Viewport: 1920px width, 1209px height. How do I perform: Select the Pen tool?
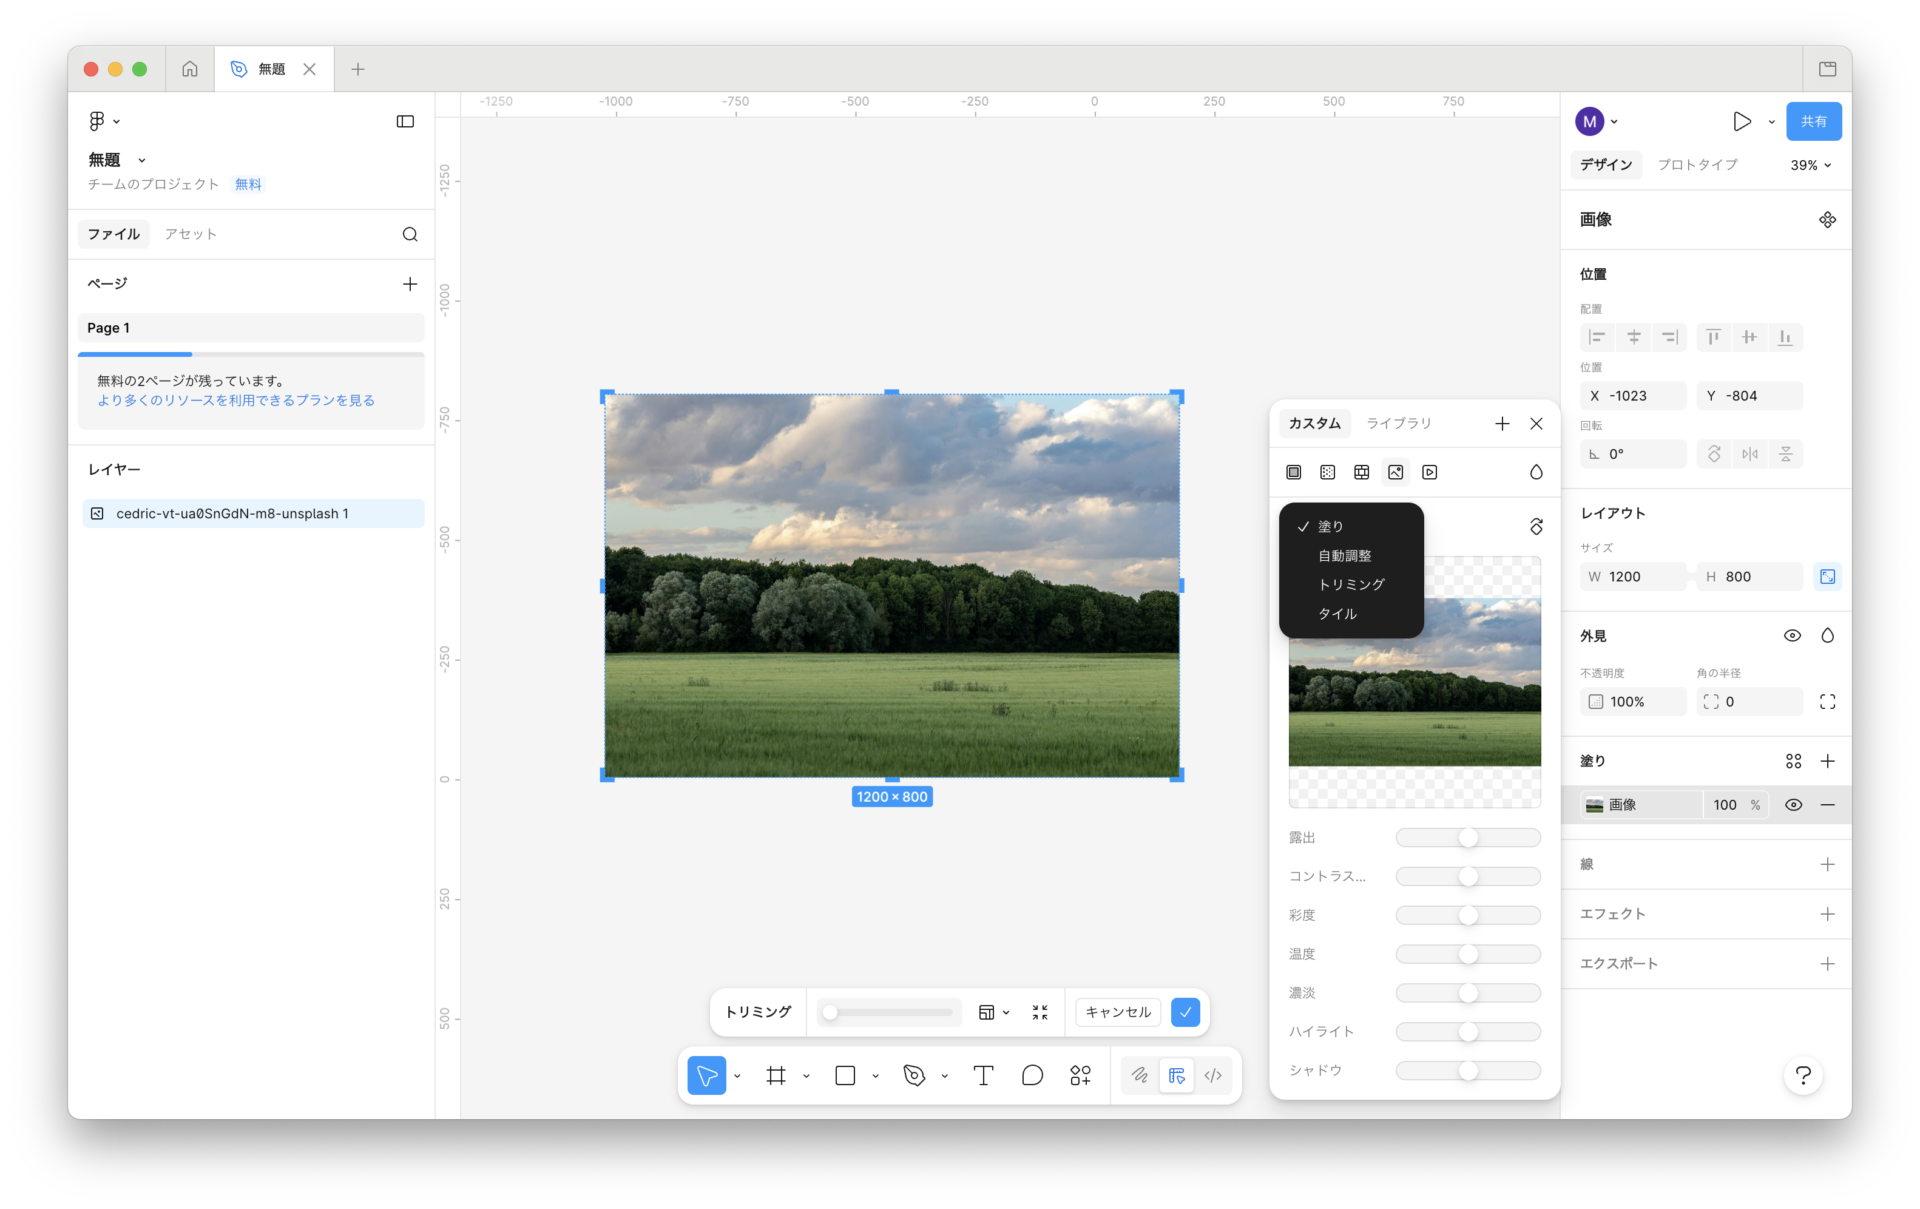[x=914, y=1075]
